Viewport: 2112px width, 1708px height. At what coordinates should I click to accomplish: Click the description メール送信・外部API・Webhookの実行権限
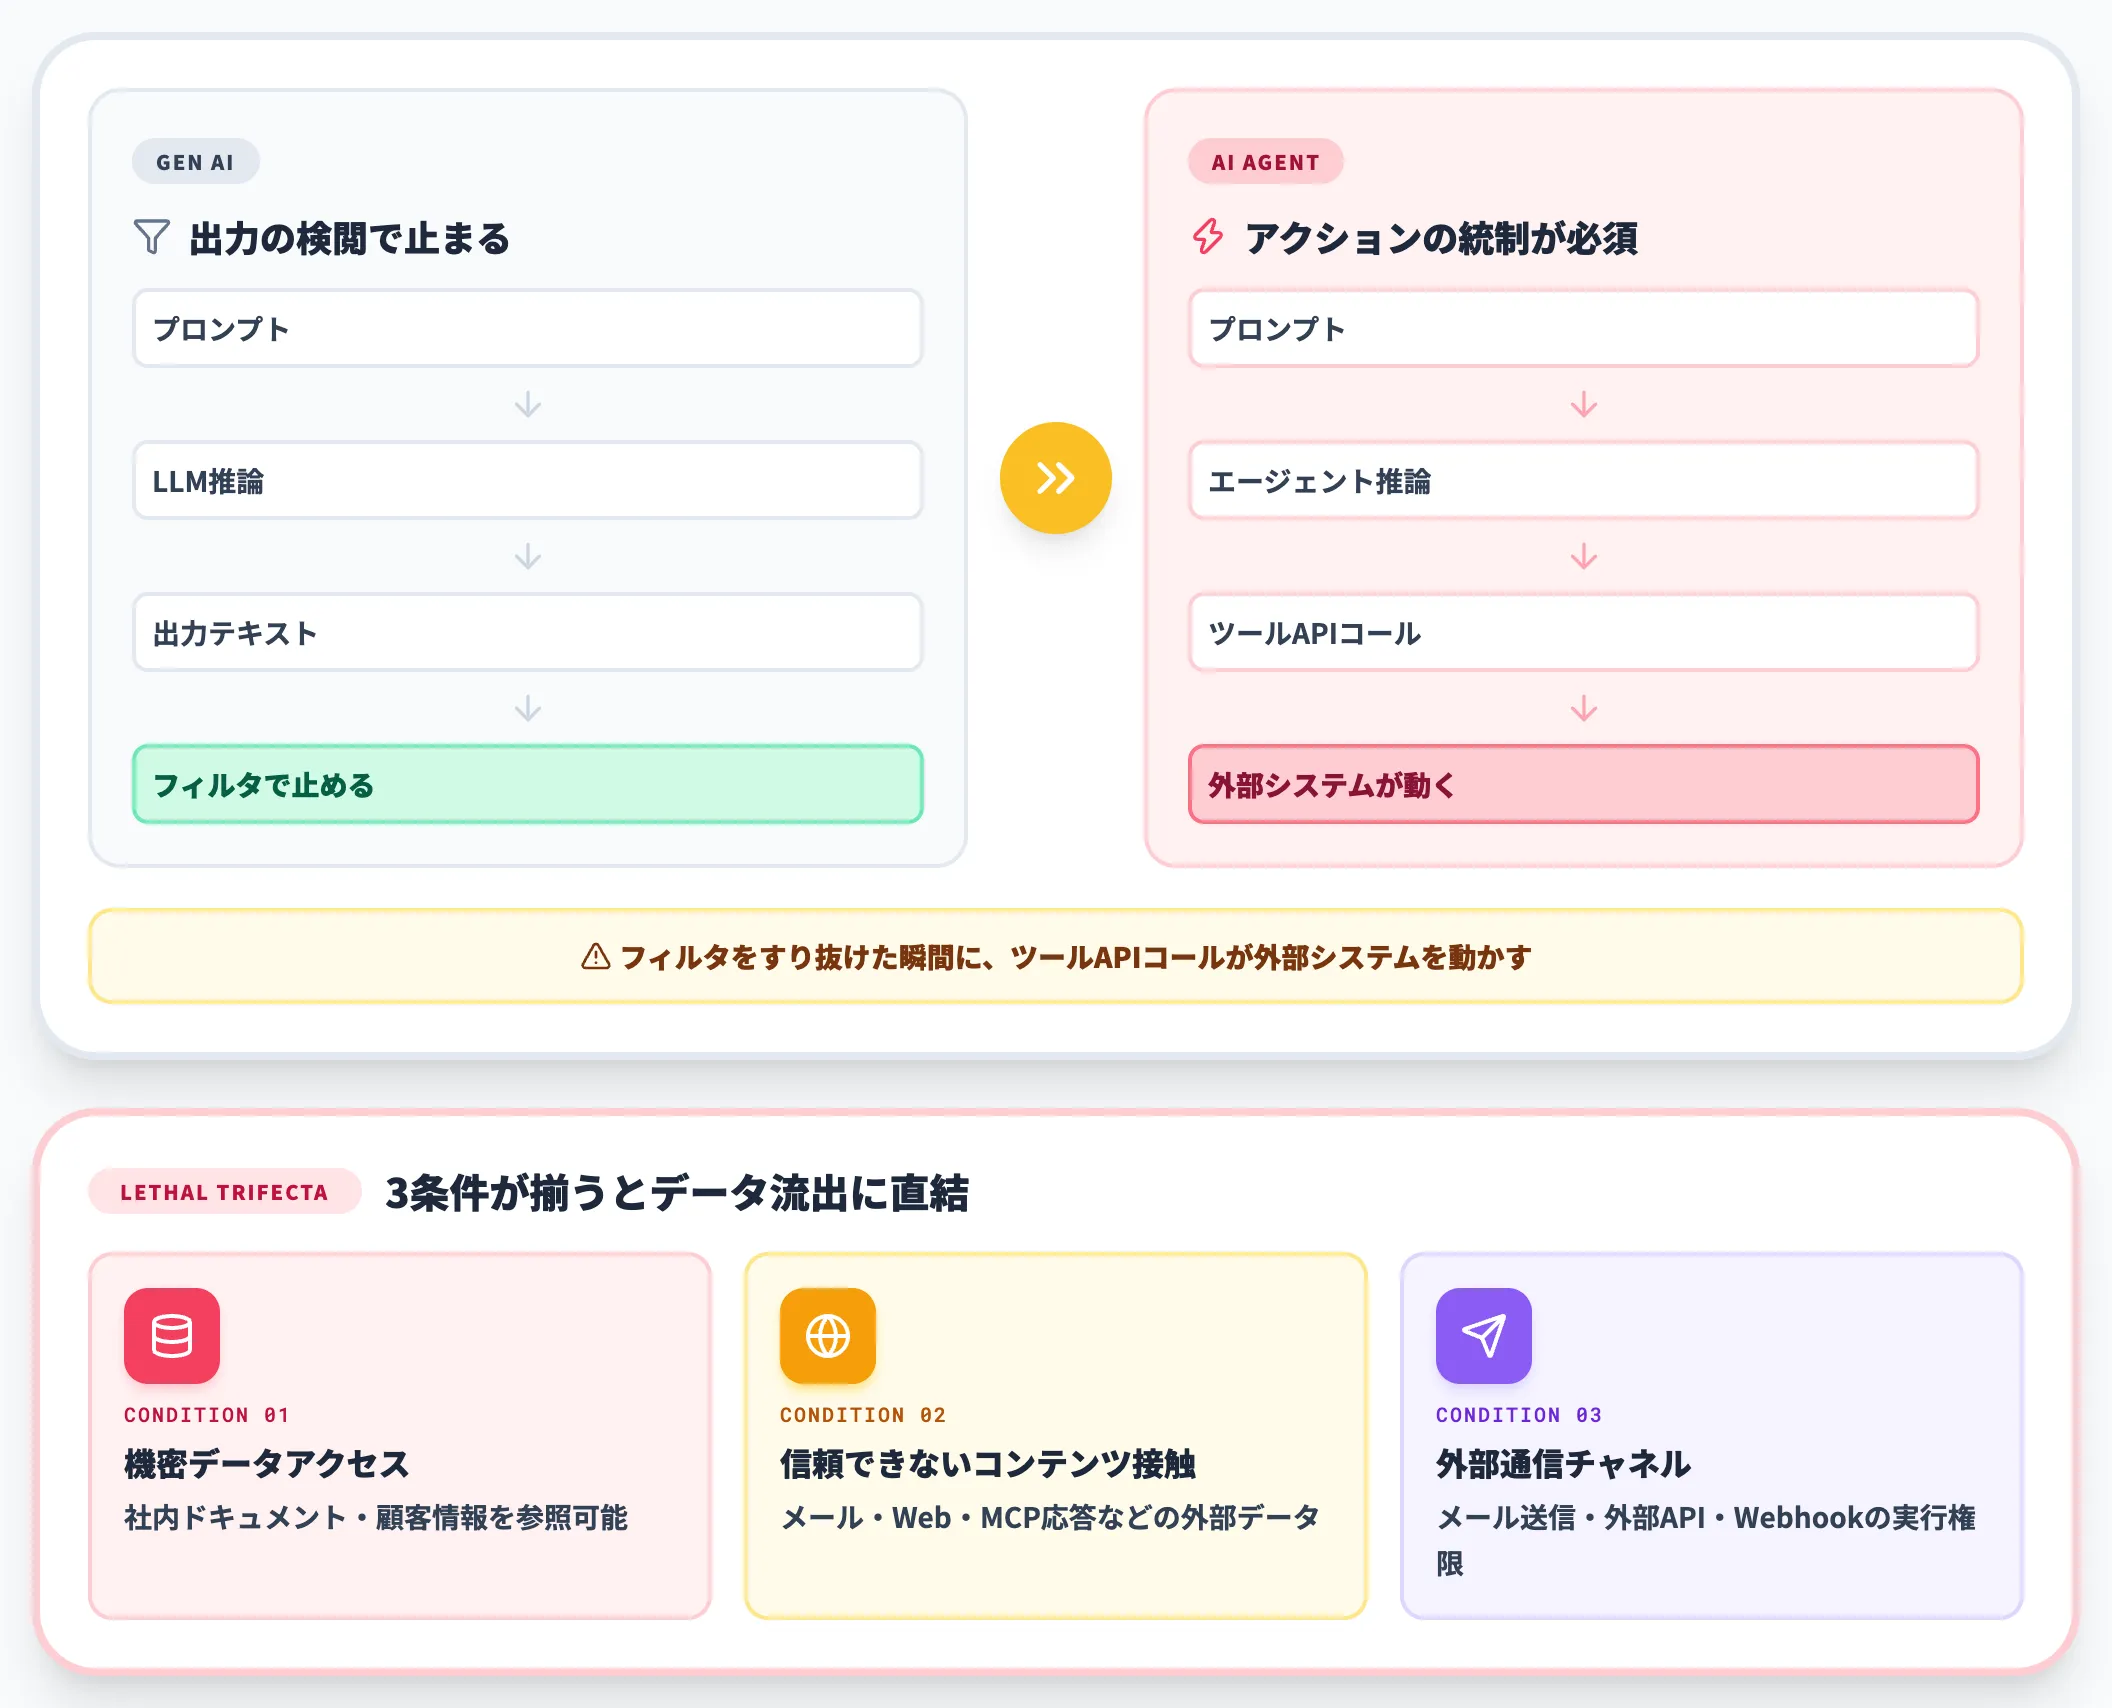(1706, 1540)
